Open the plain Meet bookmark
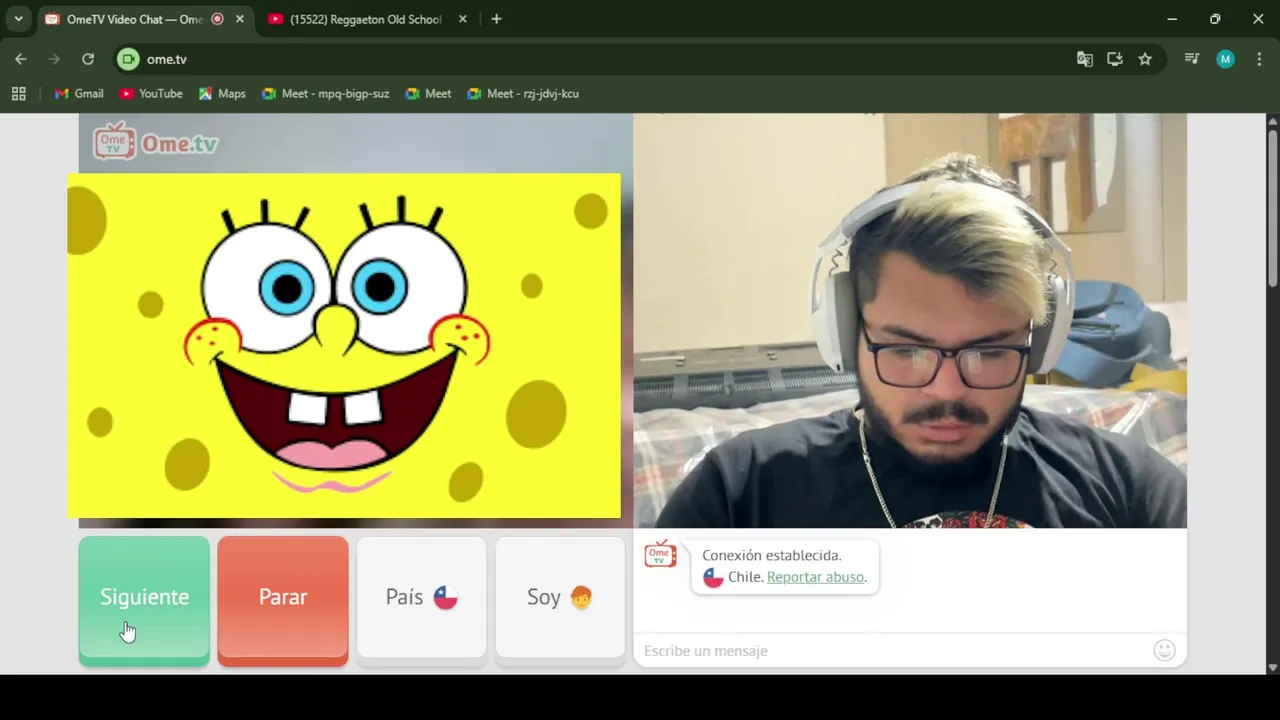This screenshot has height=720, width=1280. pyautogui.click(x=428, y=94)
